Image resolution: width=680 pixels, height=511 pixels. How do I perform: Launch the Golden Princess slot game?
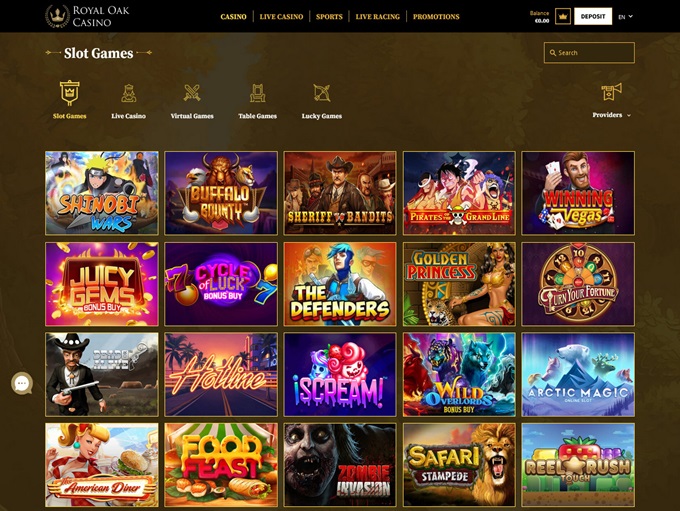459,284
